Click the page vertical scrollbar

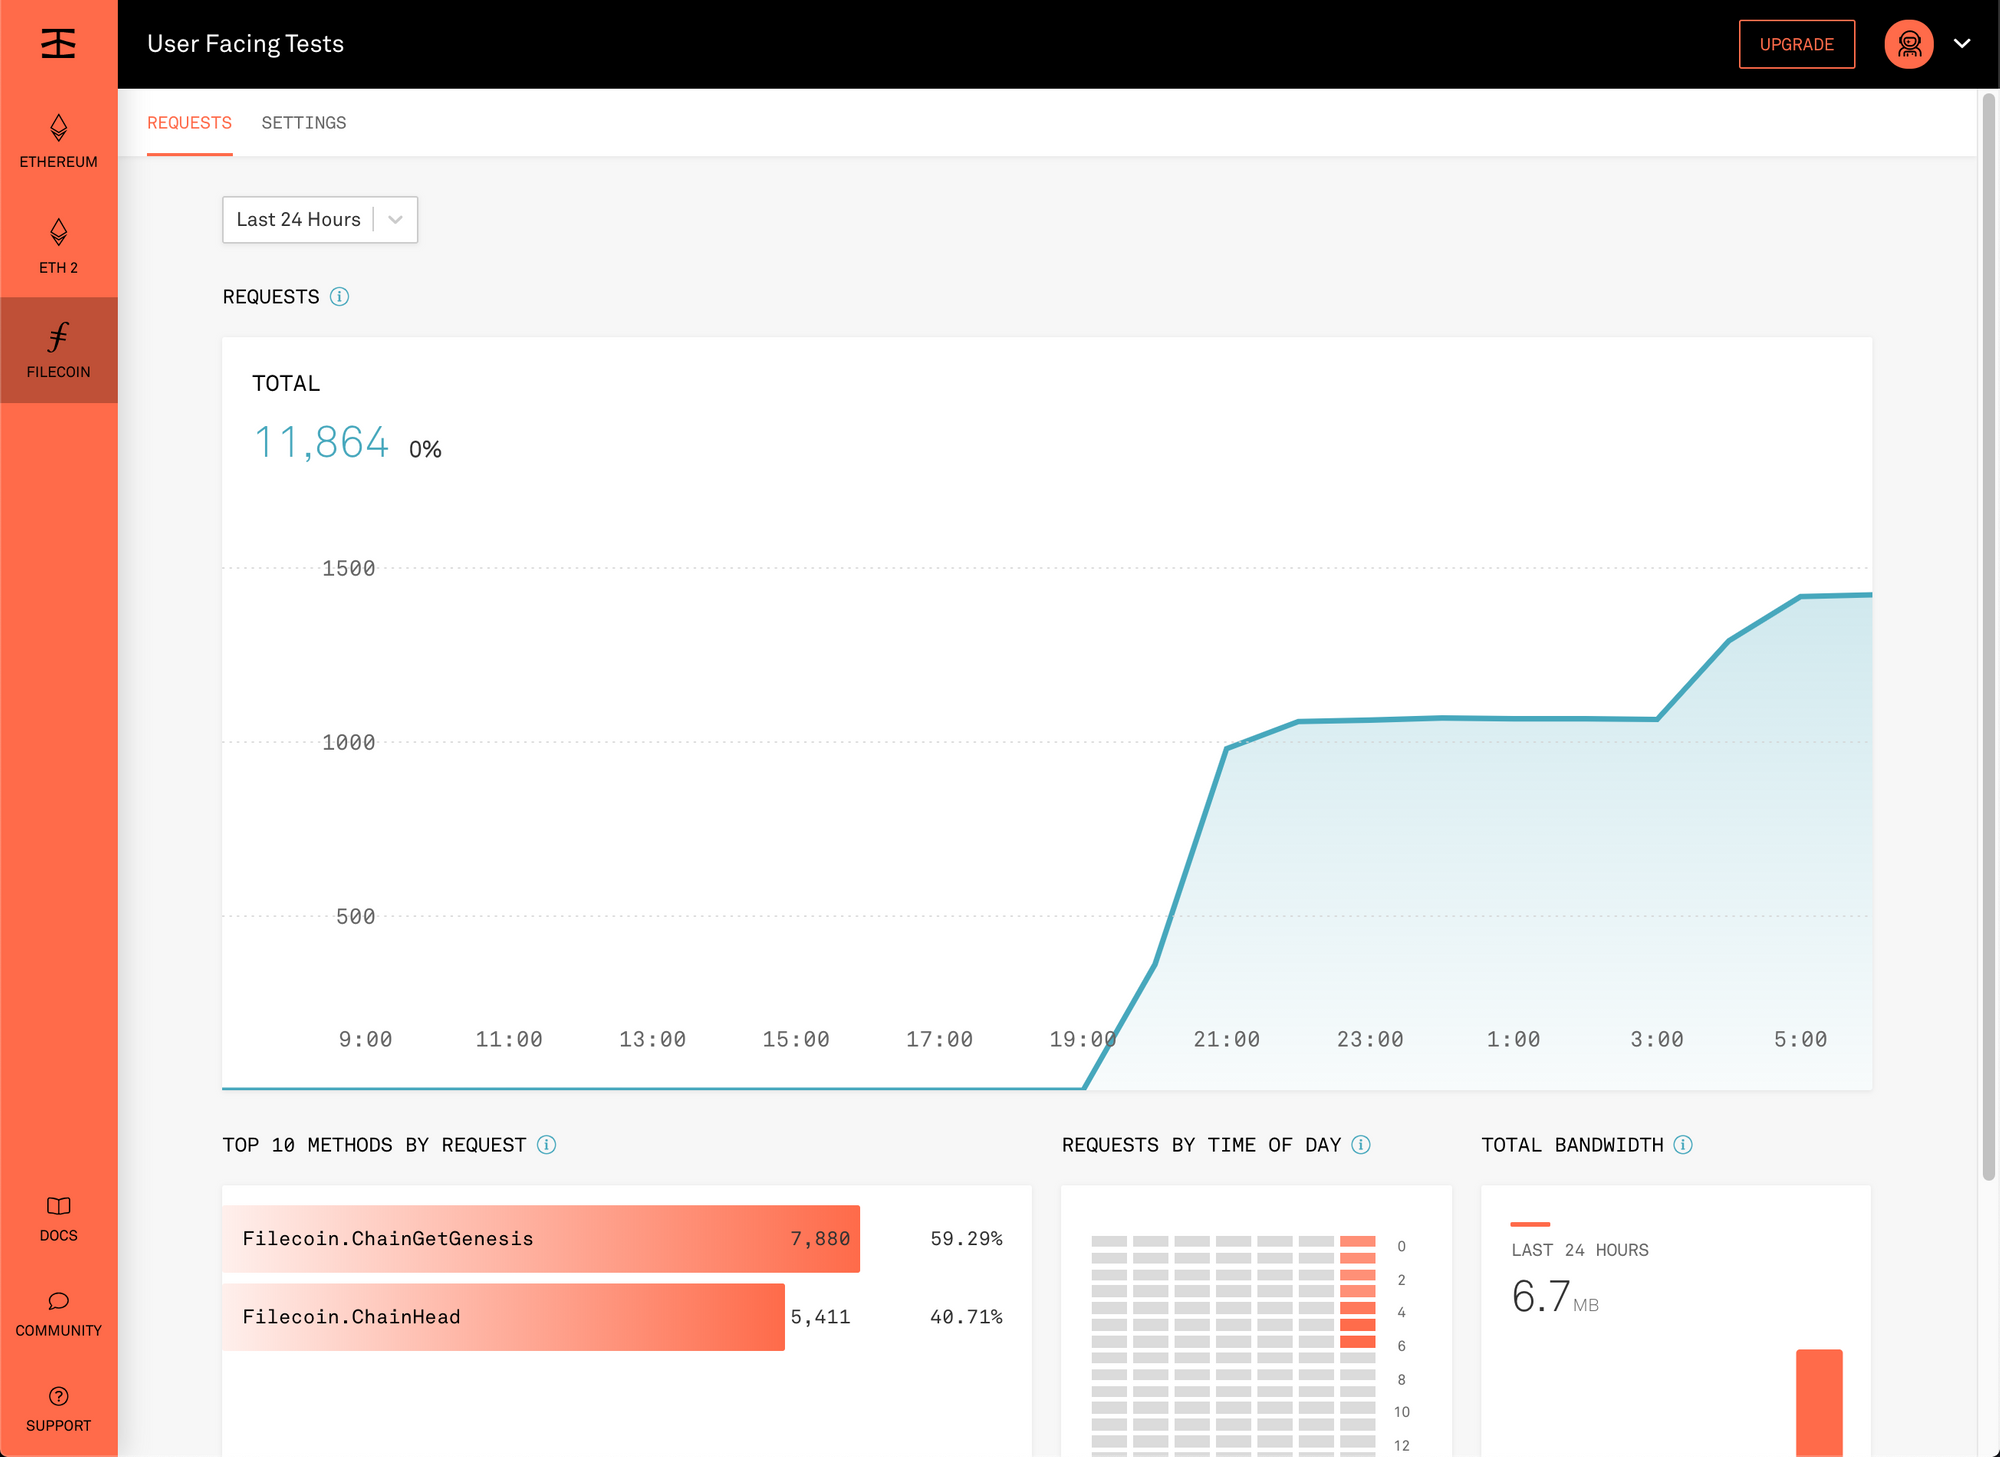[x=1988, y=636]
